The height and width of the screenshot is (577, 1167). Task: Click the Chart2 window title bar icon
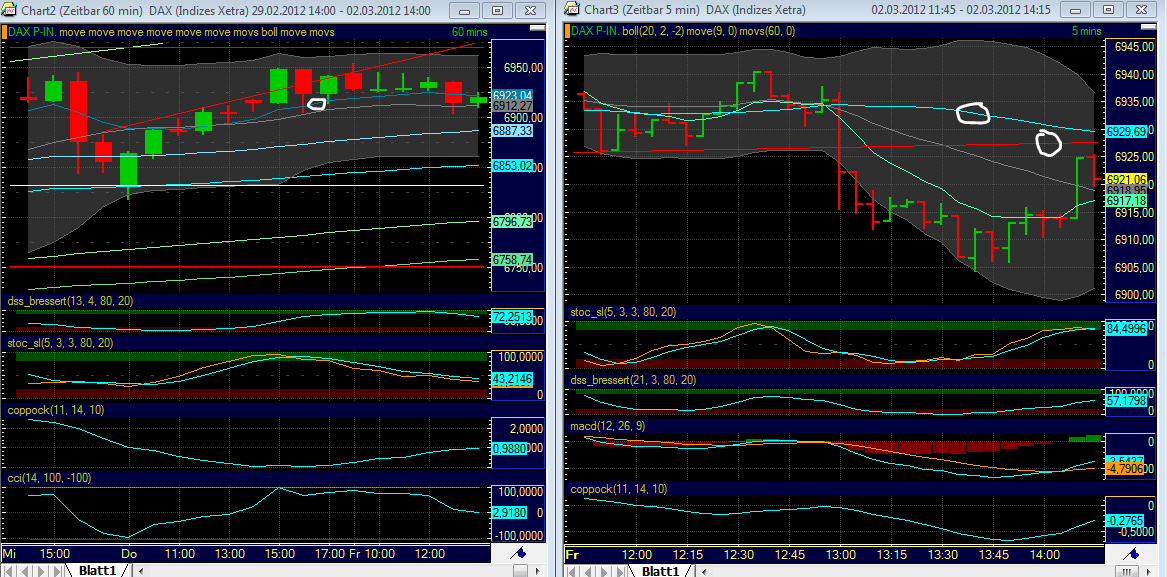point(10,10)
